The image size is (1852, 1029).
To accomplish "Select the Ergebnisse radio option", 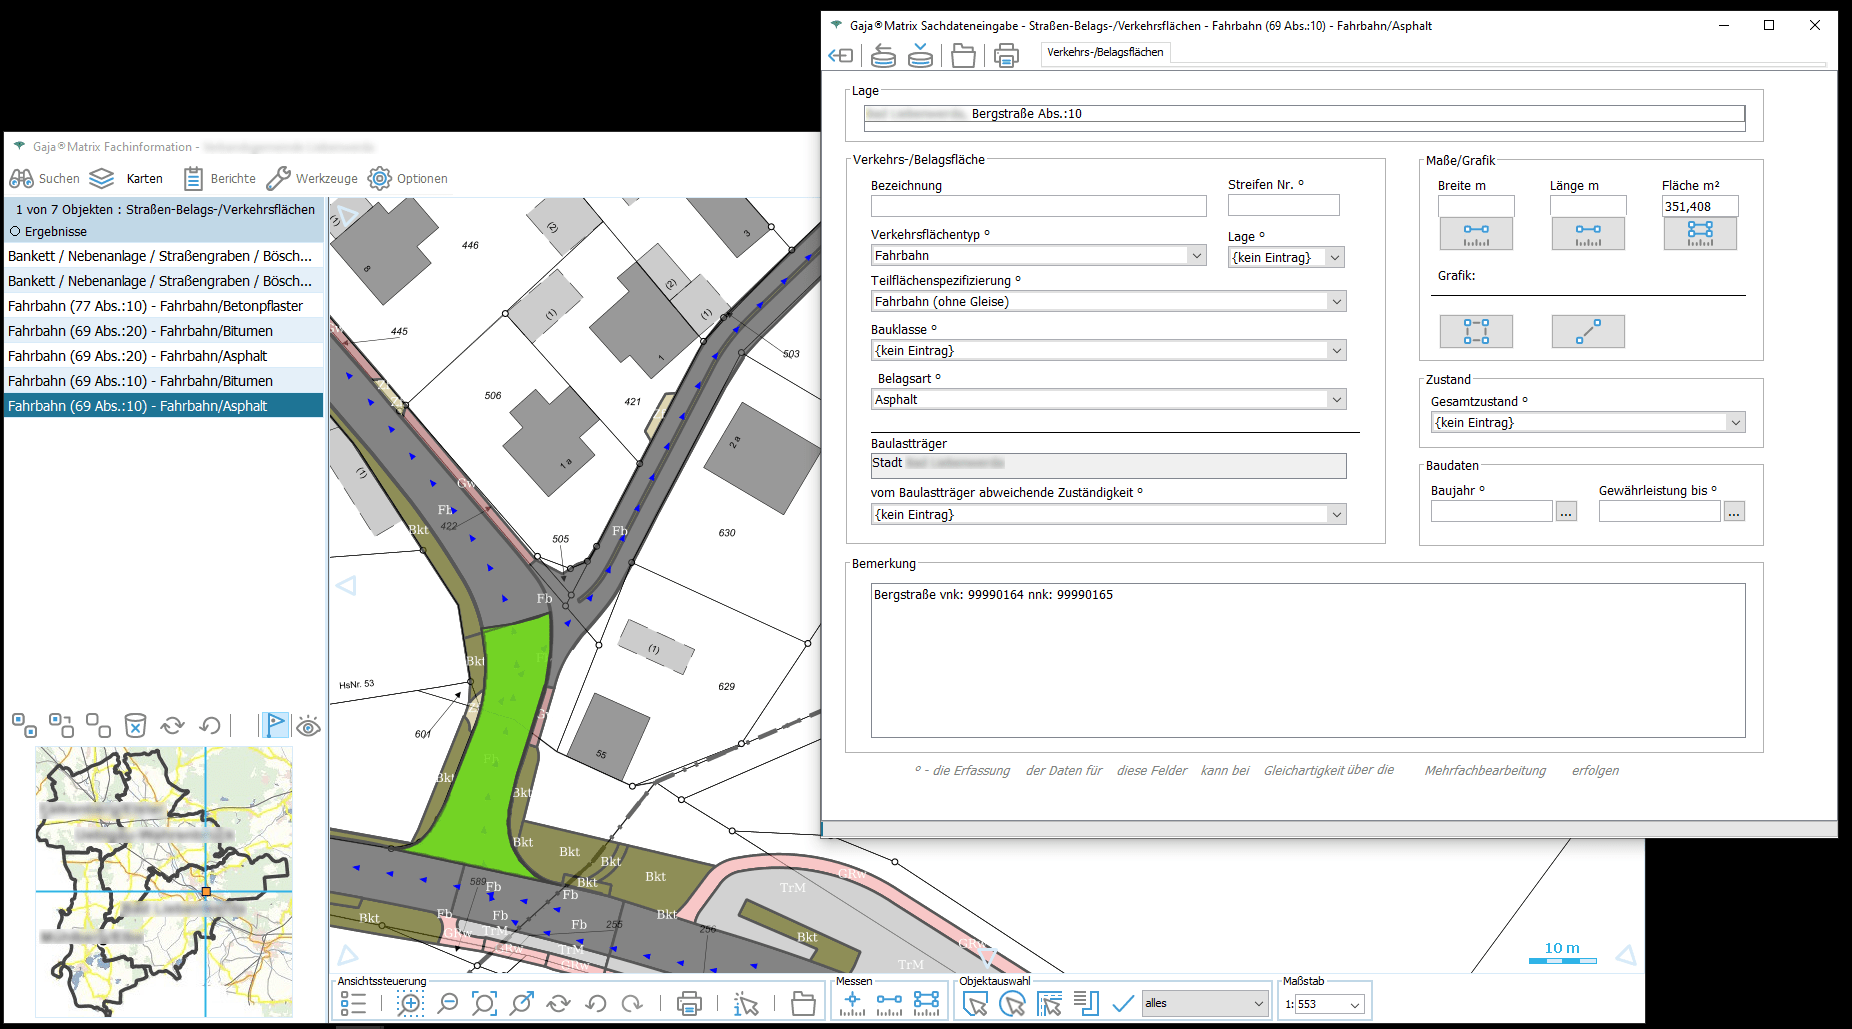I will point(16,231).
